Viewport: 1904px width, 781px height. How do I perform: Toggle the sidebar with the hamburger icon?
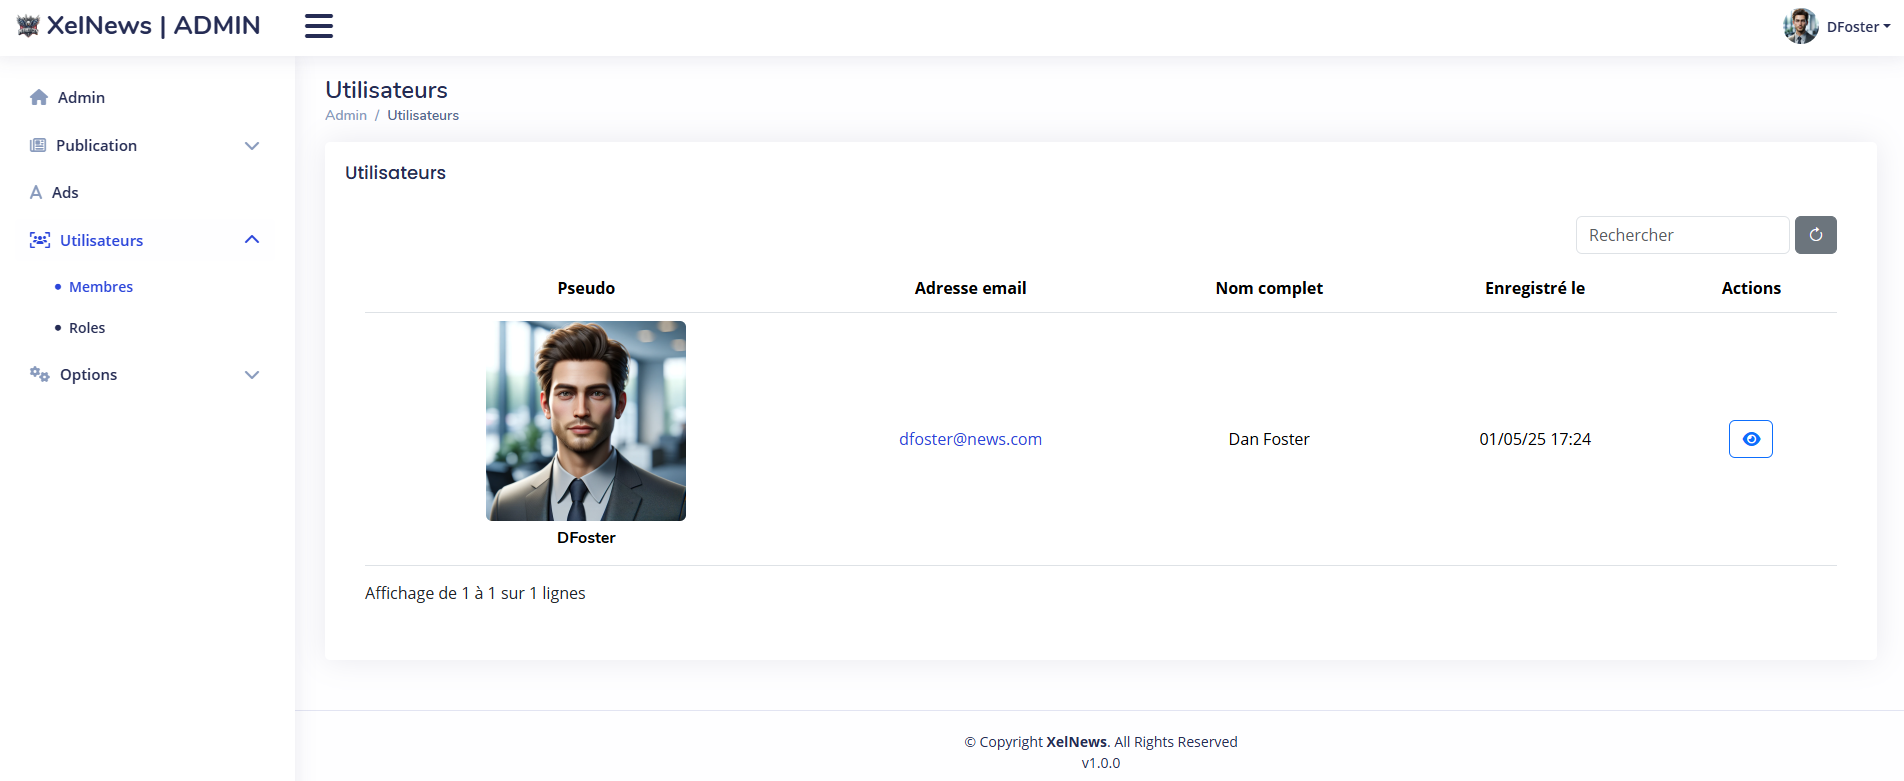(319, 26)
